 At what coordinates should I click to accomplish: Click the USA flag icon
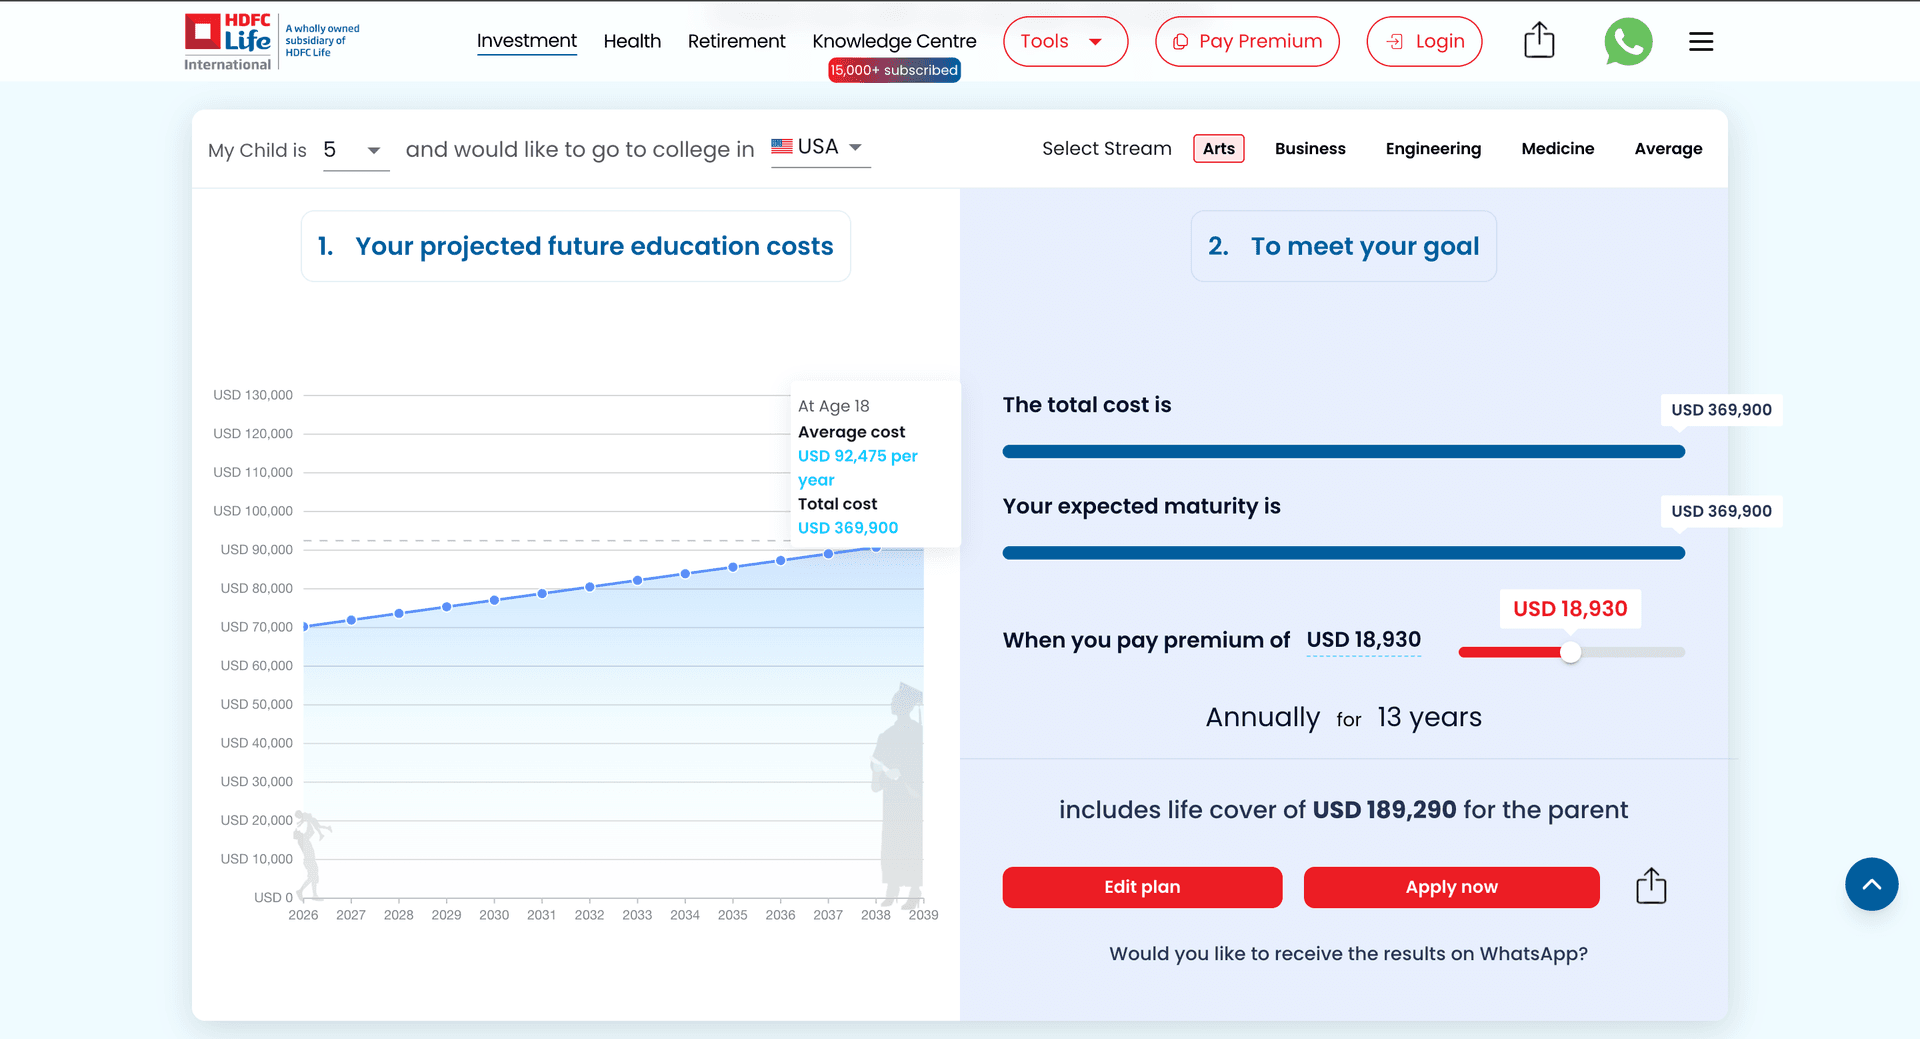782,147
